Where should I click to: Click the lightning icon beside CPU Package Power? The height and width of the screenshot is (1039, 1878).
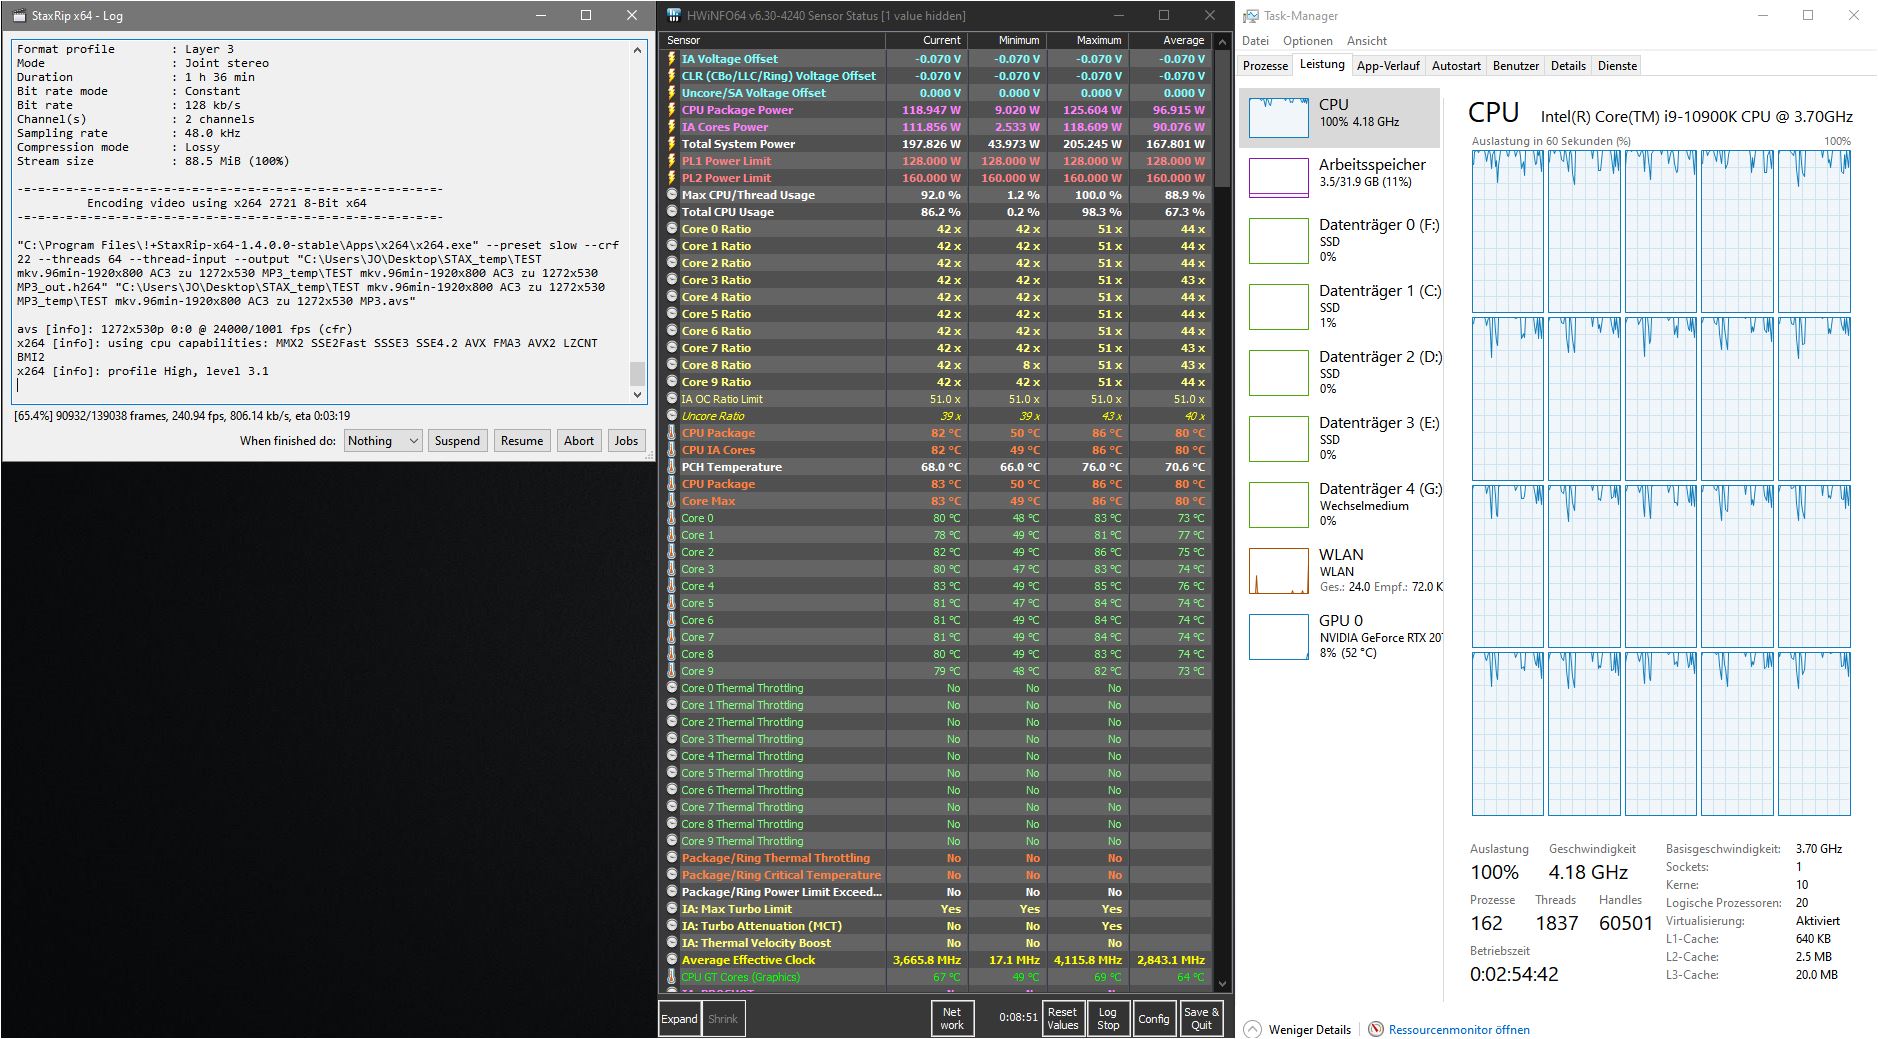pos(670,110)
